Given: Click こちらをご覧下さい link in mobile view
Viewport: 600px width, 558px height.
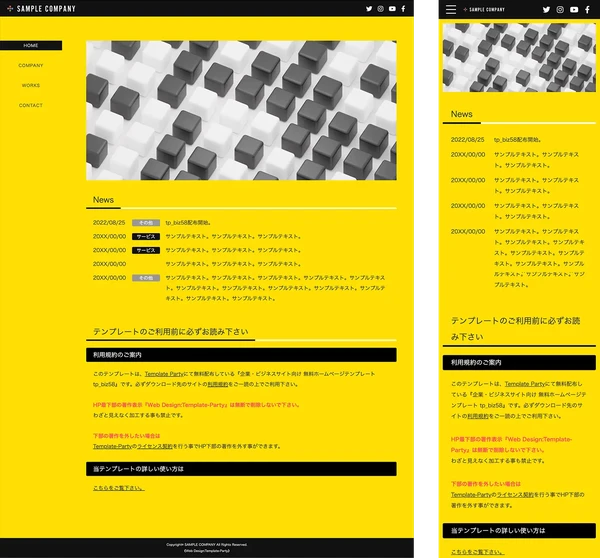Looking at the screenshot, I should [x=478, y=552].
